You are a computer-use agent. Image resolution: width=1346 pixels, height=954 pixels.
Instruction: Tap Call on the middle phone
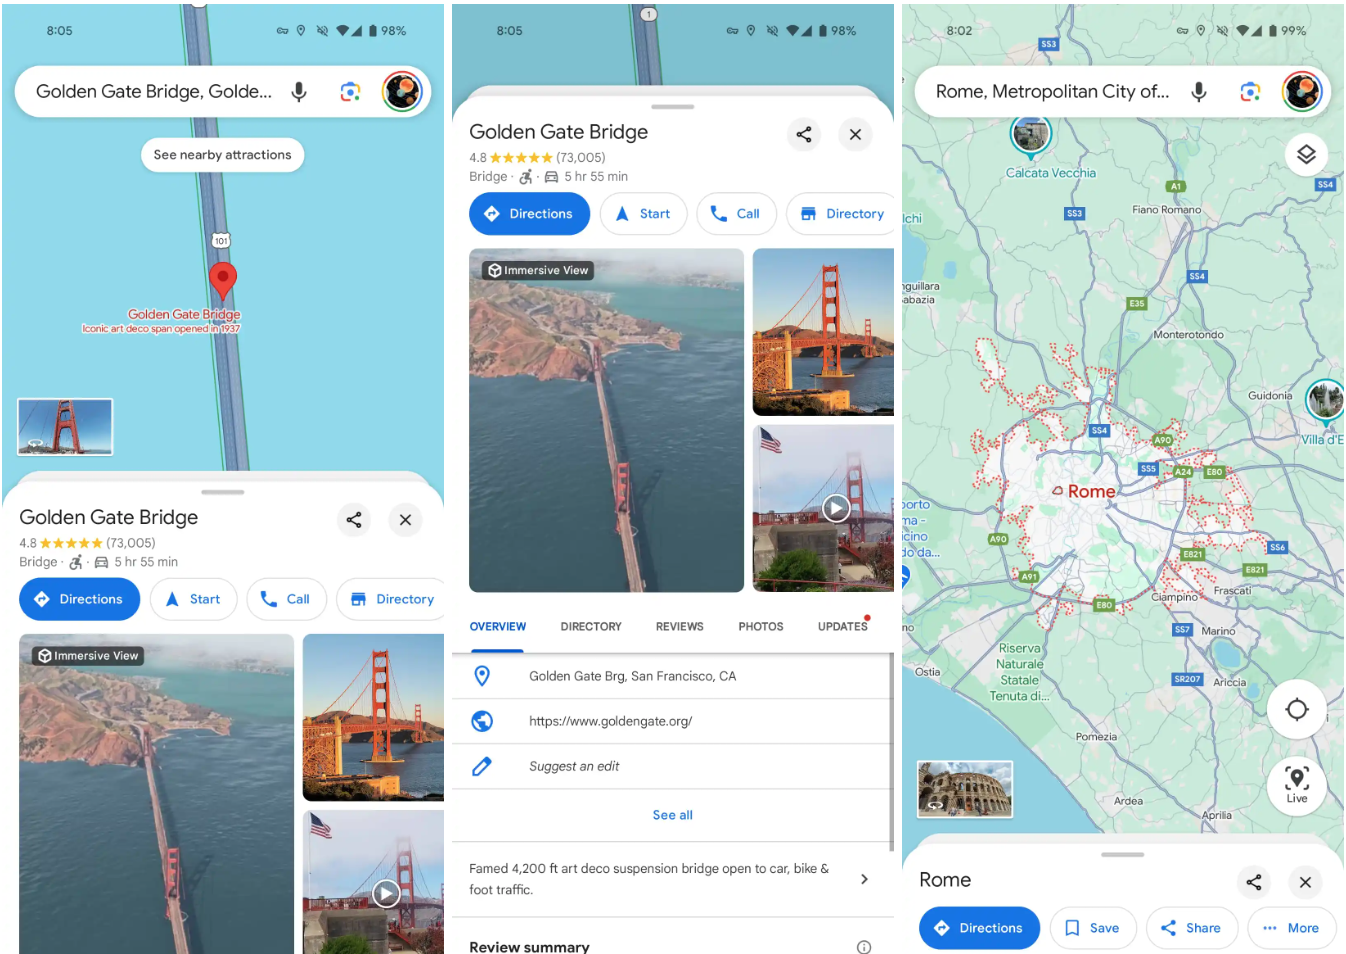point(736,214)
